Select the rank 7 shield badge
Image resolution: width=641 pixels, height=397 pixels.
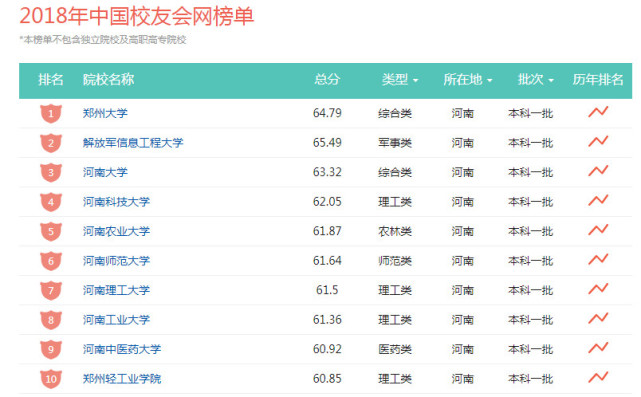point(51,290)
